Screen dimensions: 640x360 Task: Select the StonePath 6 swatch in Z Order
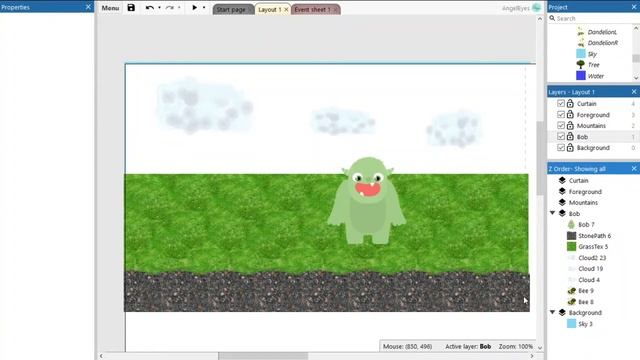click(x=571, y=236)
